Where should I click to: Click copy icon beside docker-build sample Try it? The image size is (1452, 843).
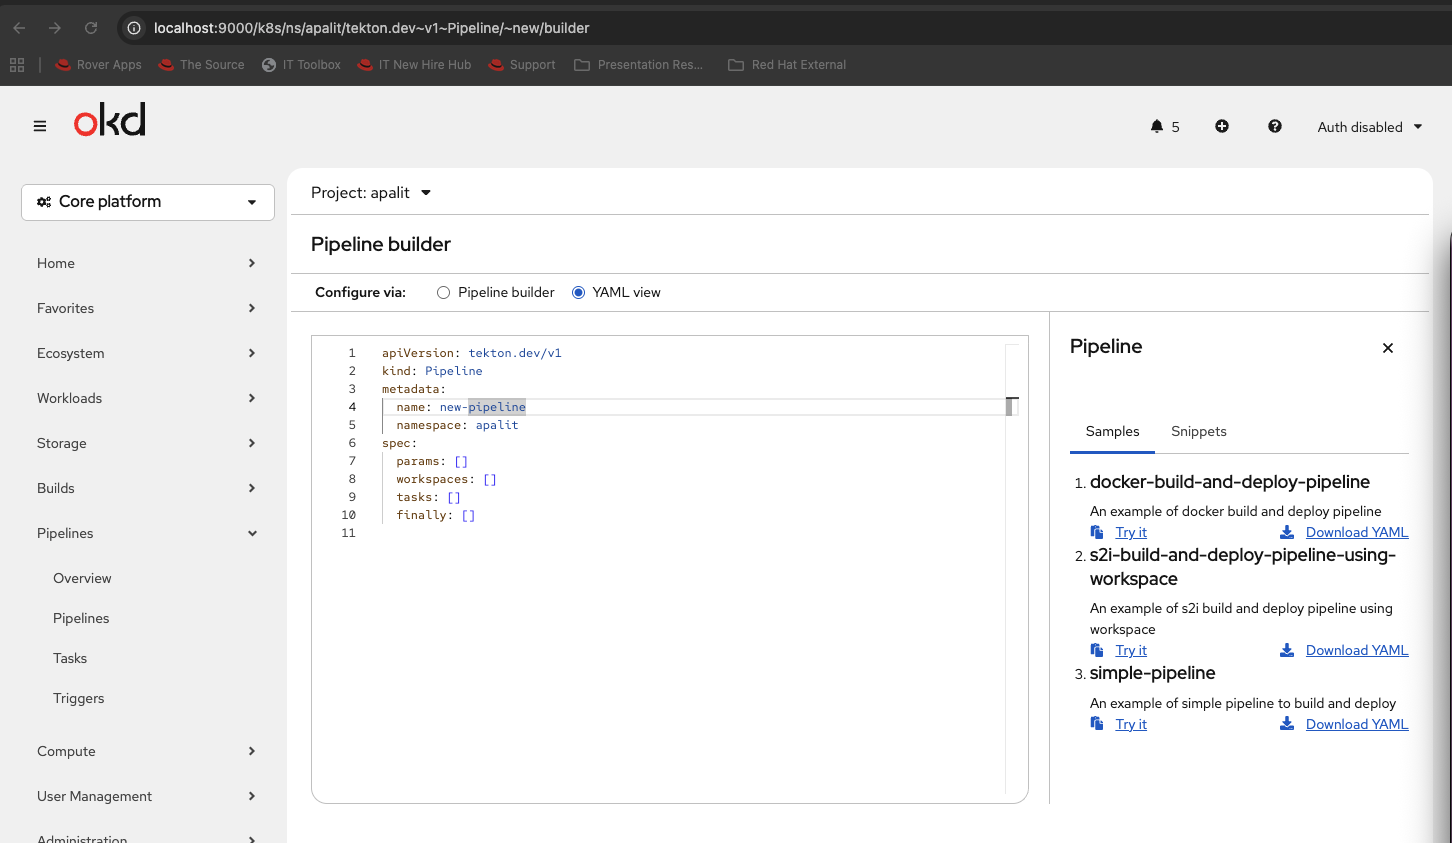pyautogui.click(x=1097, y=532)
